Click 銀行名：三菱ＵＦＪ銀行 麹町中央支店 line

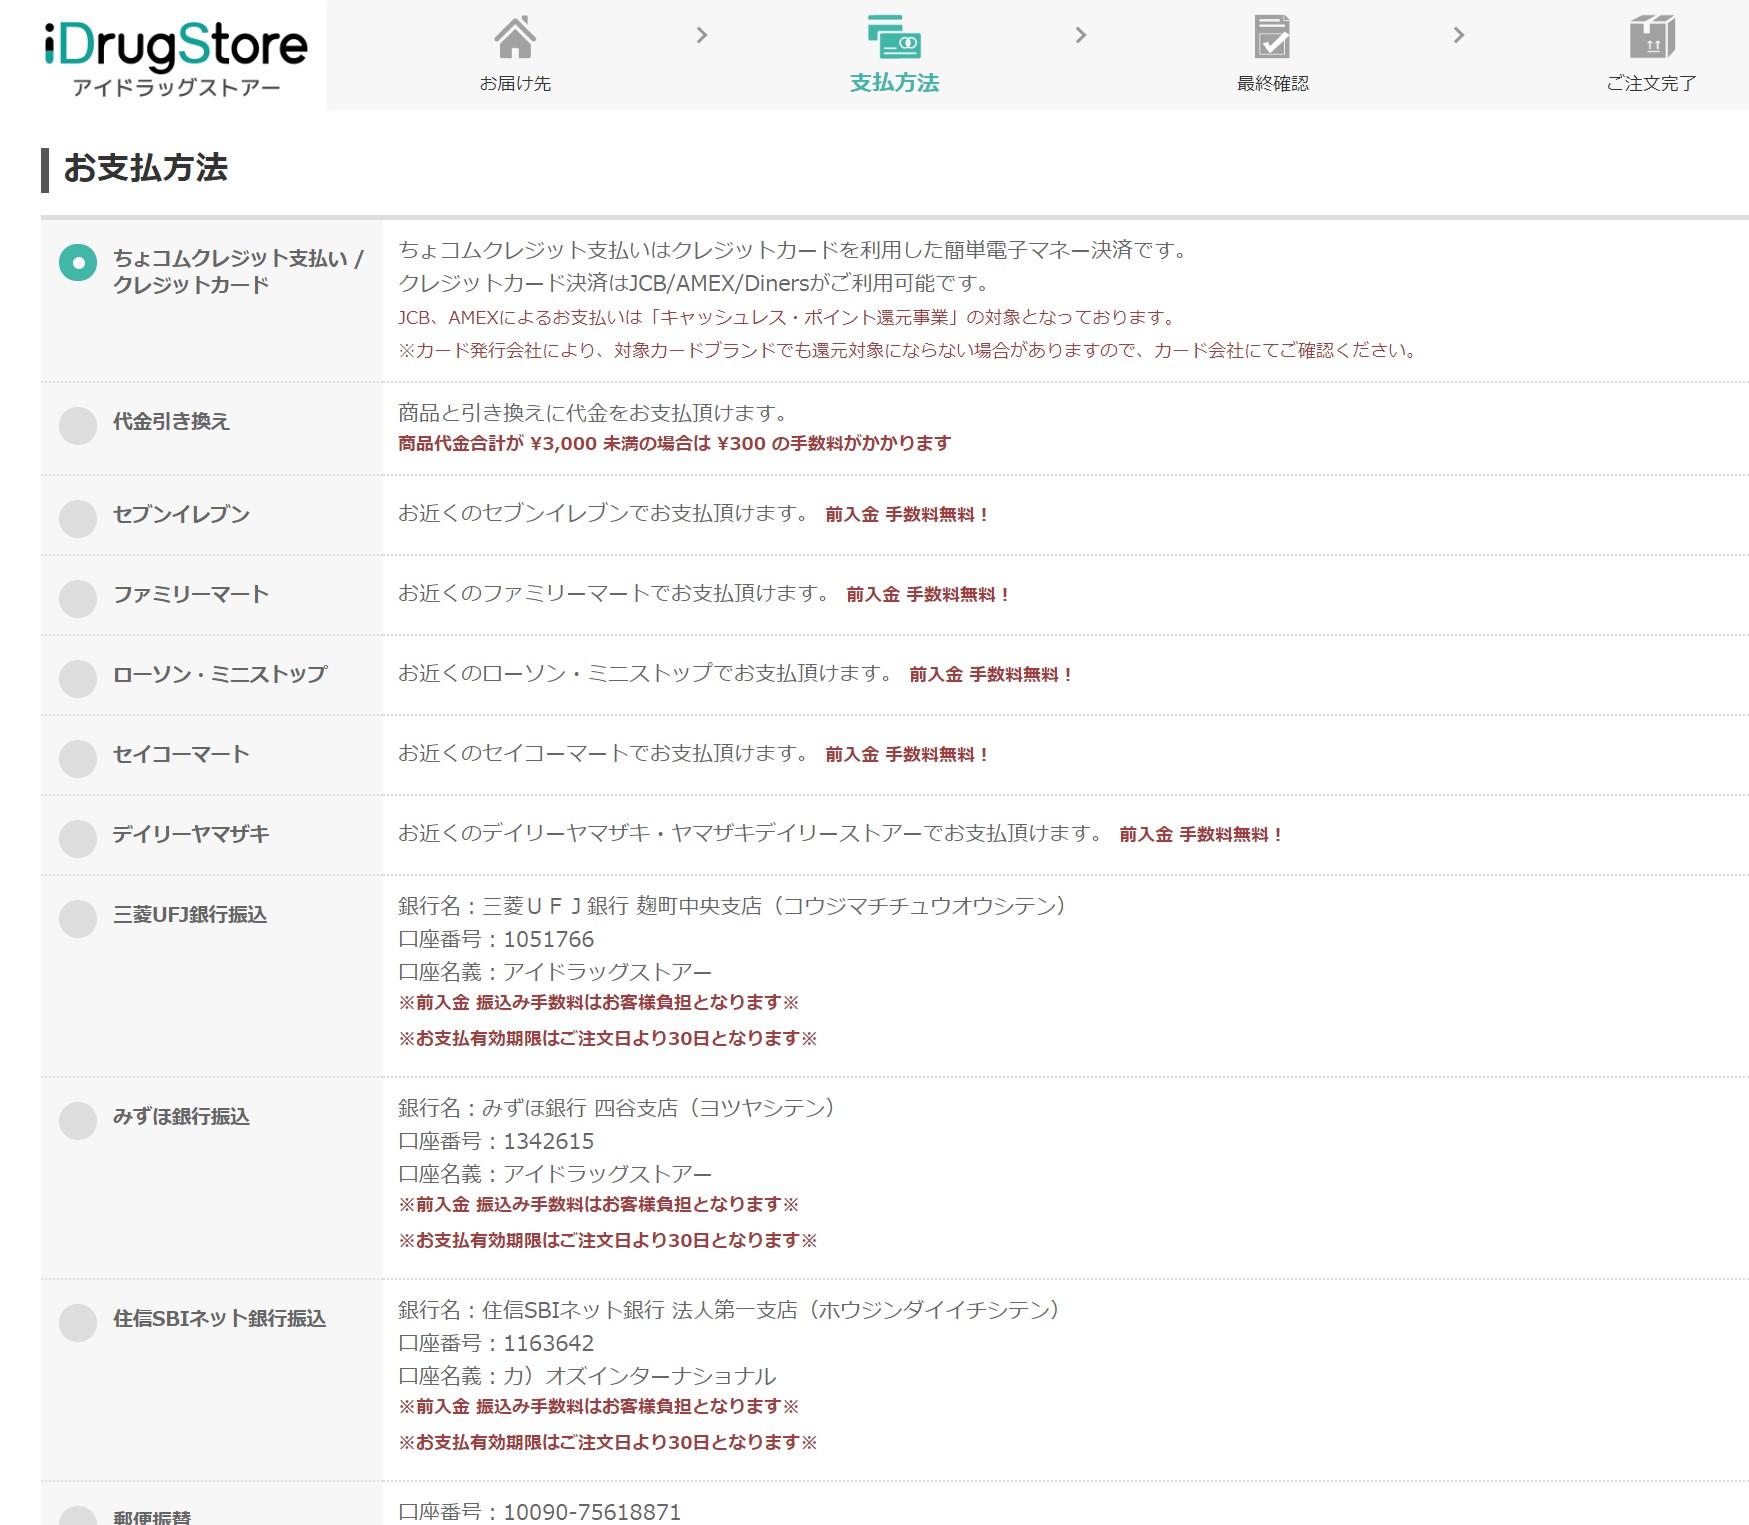tap(732, 906)
